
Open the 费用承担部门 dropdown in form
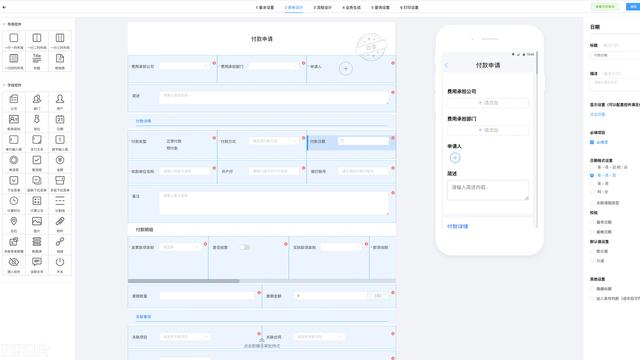coord(274,66)
